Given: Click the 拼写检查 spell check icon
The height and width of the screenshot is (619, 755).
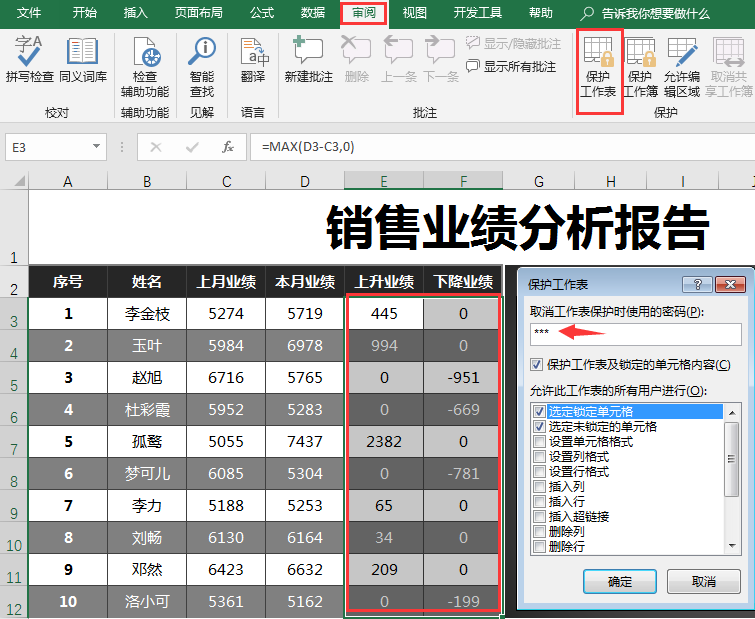Looking at the screenshot, I should pos(29,59).
